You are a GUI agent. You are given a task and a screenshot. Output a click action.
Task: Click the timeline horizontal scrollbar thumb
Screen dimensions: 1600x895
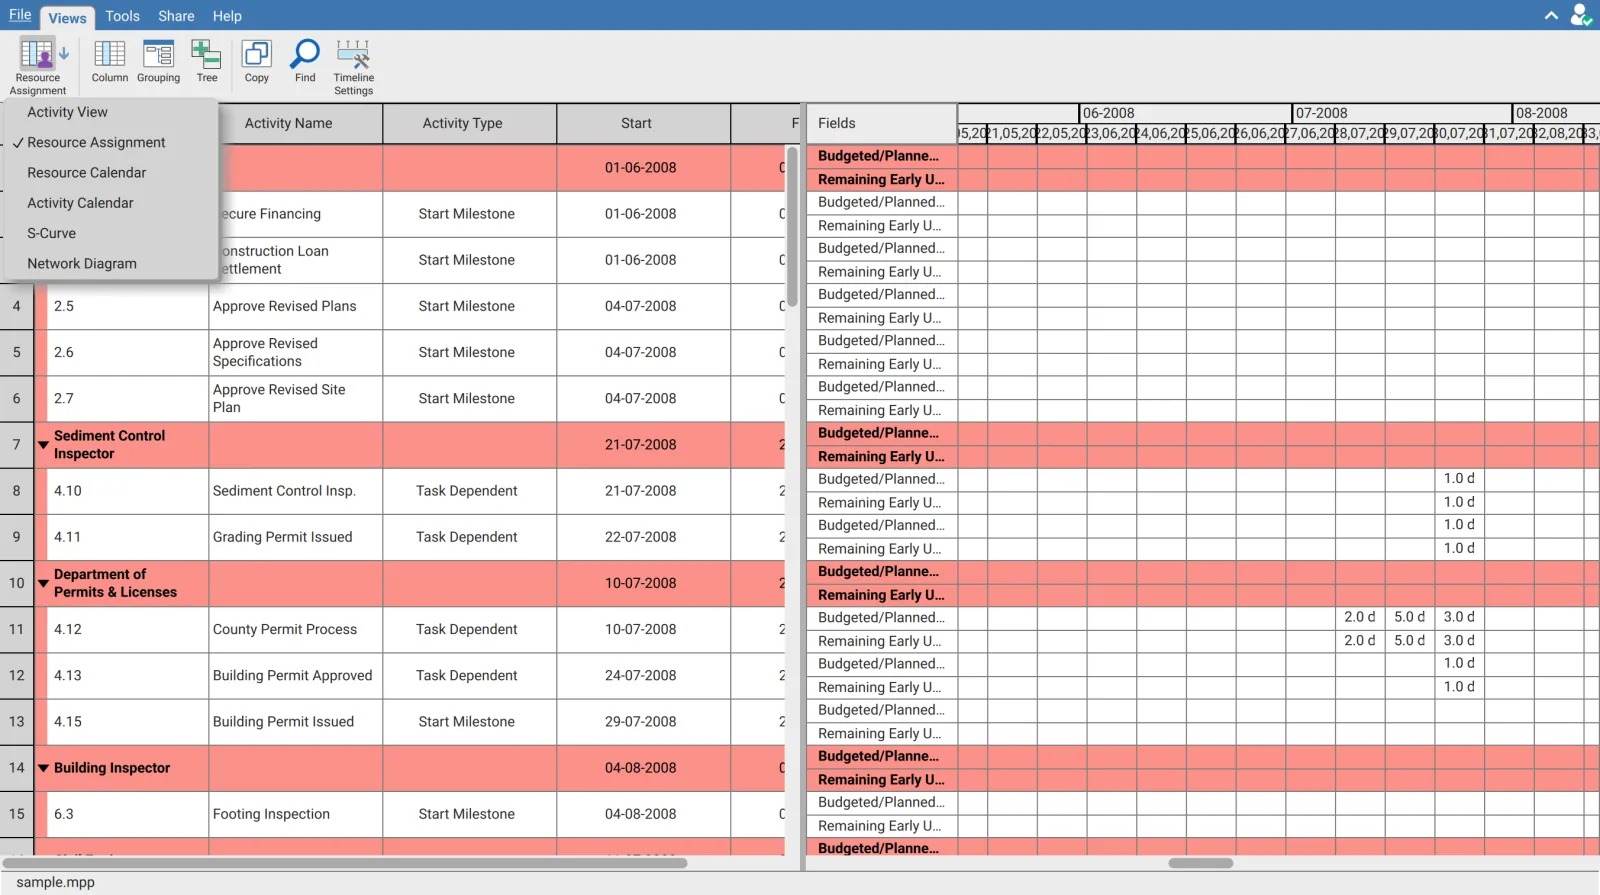coord(1200,863)
